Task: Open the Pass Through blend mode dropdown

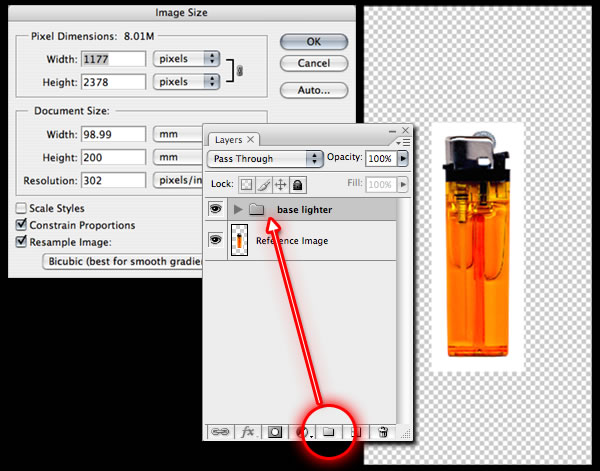Action: (x=265, y=159)
